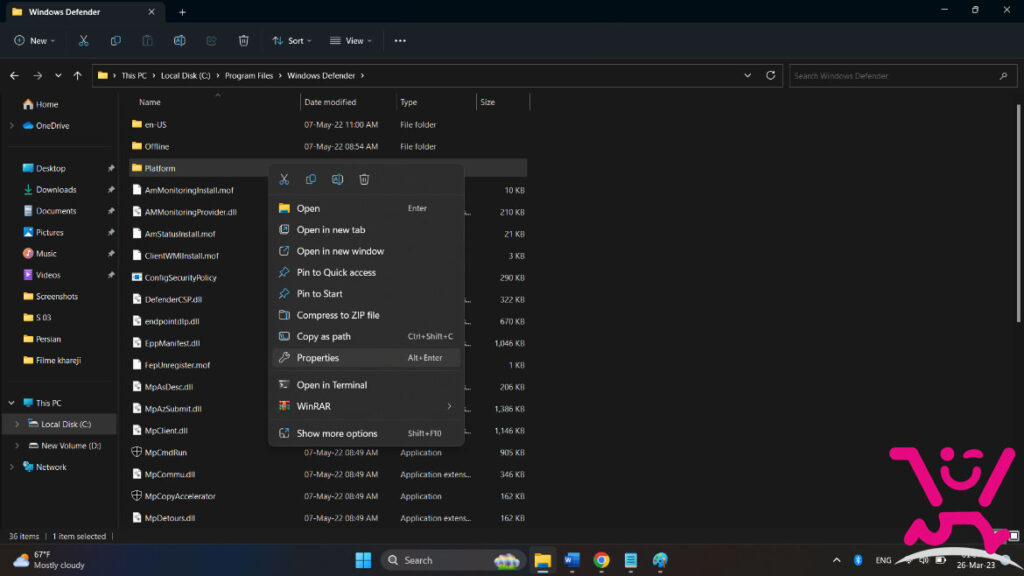Open File Explorer from the taskbar
Image resolution: width=1024 pixels, height=576 pixels.
click(543, 560)
